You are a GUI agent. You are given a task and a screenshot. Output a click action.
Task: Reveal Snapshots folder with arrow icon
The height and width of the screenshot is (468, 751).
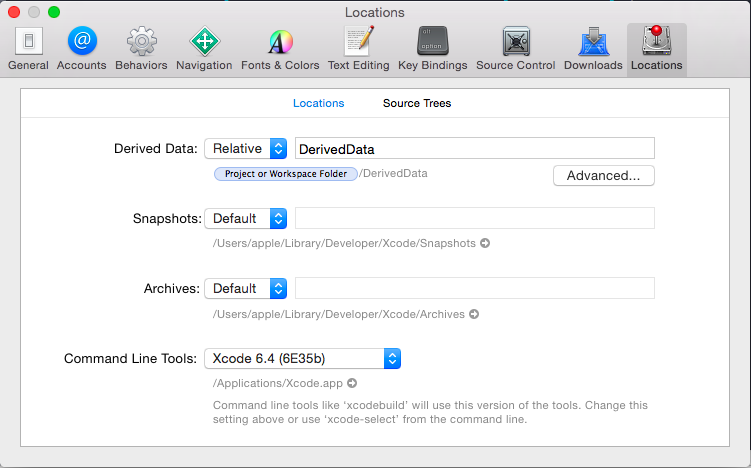[x=485, y=243]
